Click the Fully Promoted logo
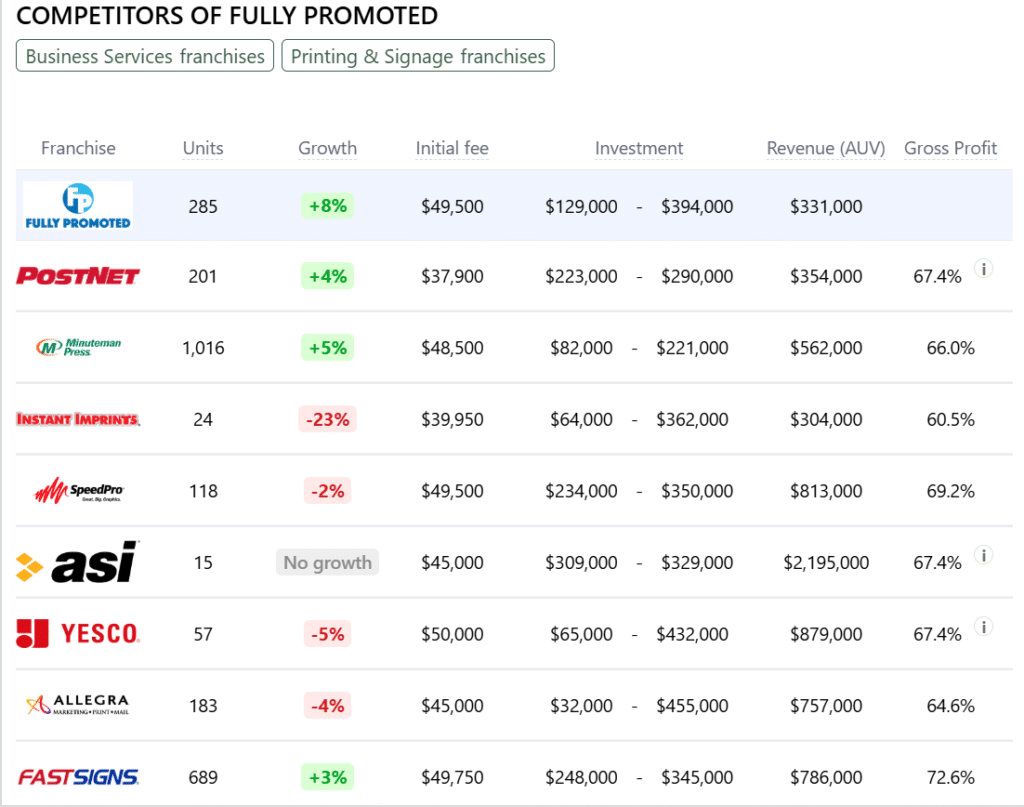The height and width of the screenshot is (807, 1024). click(78, 206)
